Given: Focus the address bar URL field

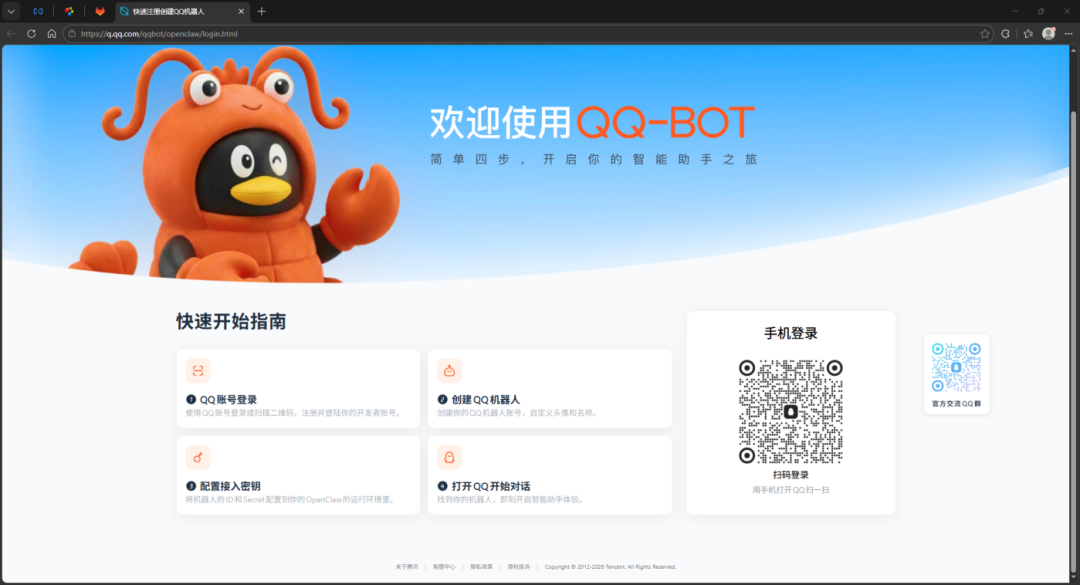Looking at the screenshot, I should 528,34.
